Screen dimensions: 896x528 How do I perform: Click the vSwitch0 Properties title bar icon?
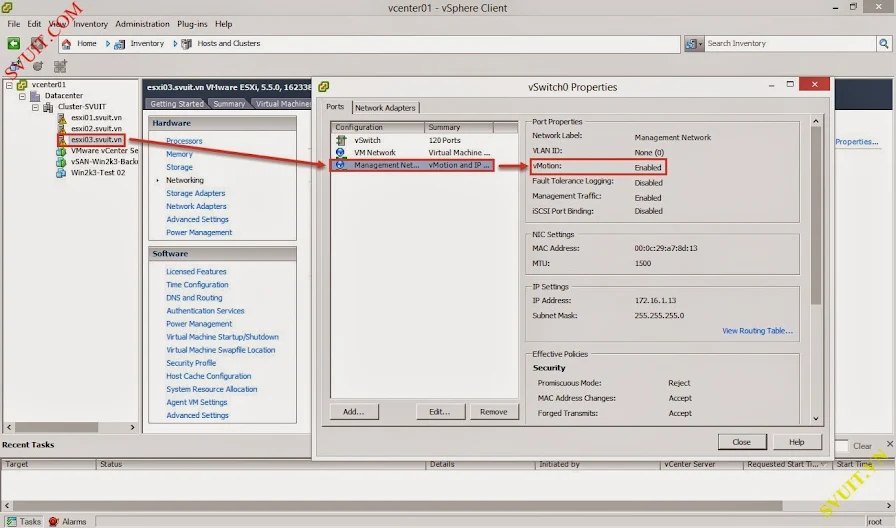[x=323, y=87]
